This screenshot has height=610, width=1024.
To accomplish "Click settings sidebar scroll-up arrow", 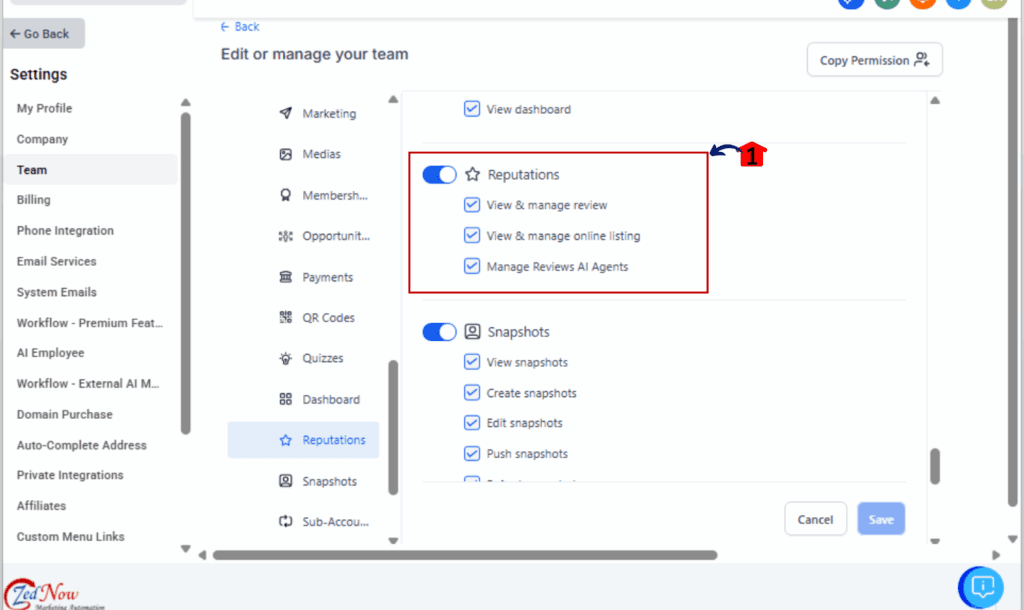I will tap(185, 103).
